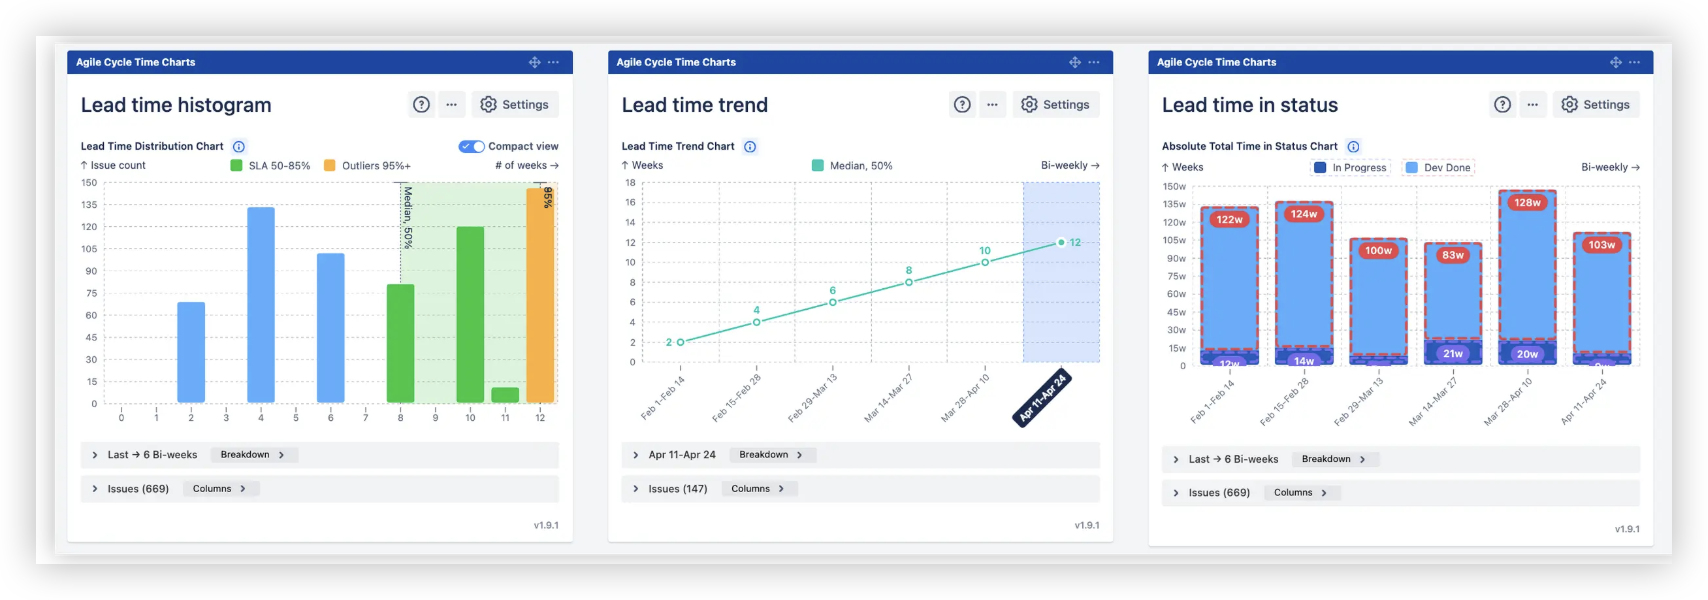Open Settings for Lead time histogram
The height and width of the screenshot is (600, 1708).
point(515,104)
